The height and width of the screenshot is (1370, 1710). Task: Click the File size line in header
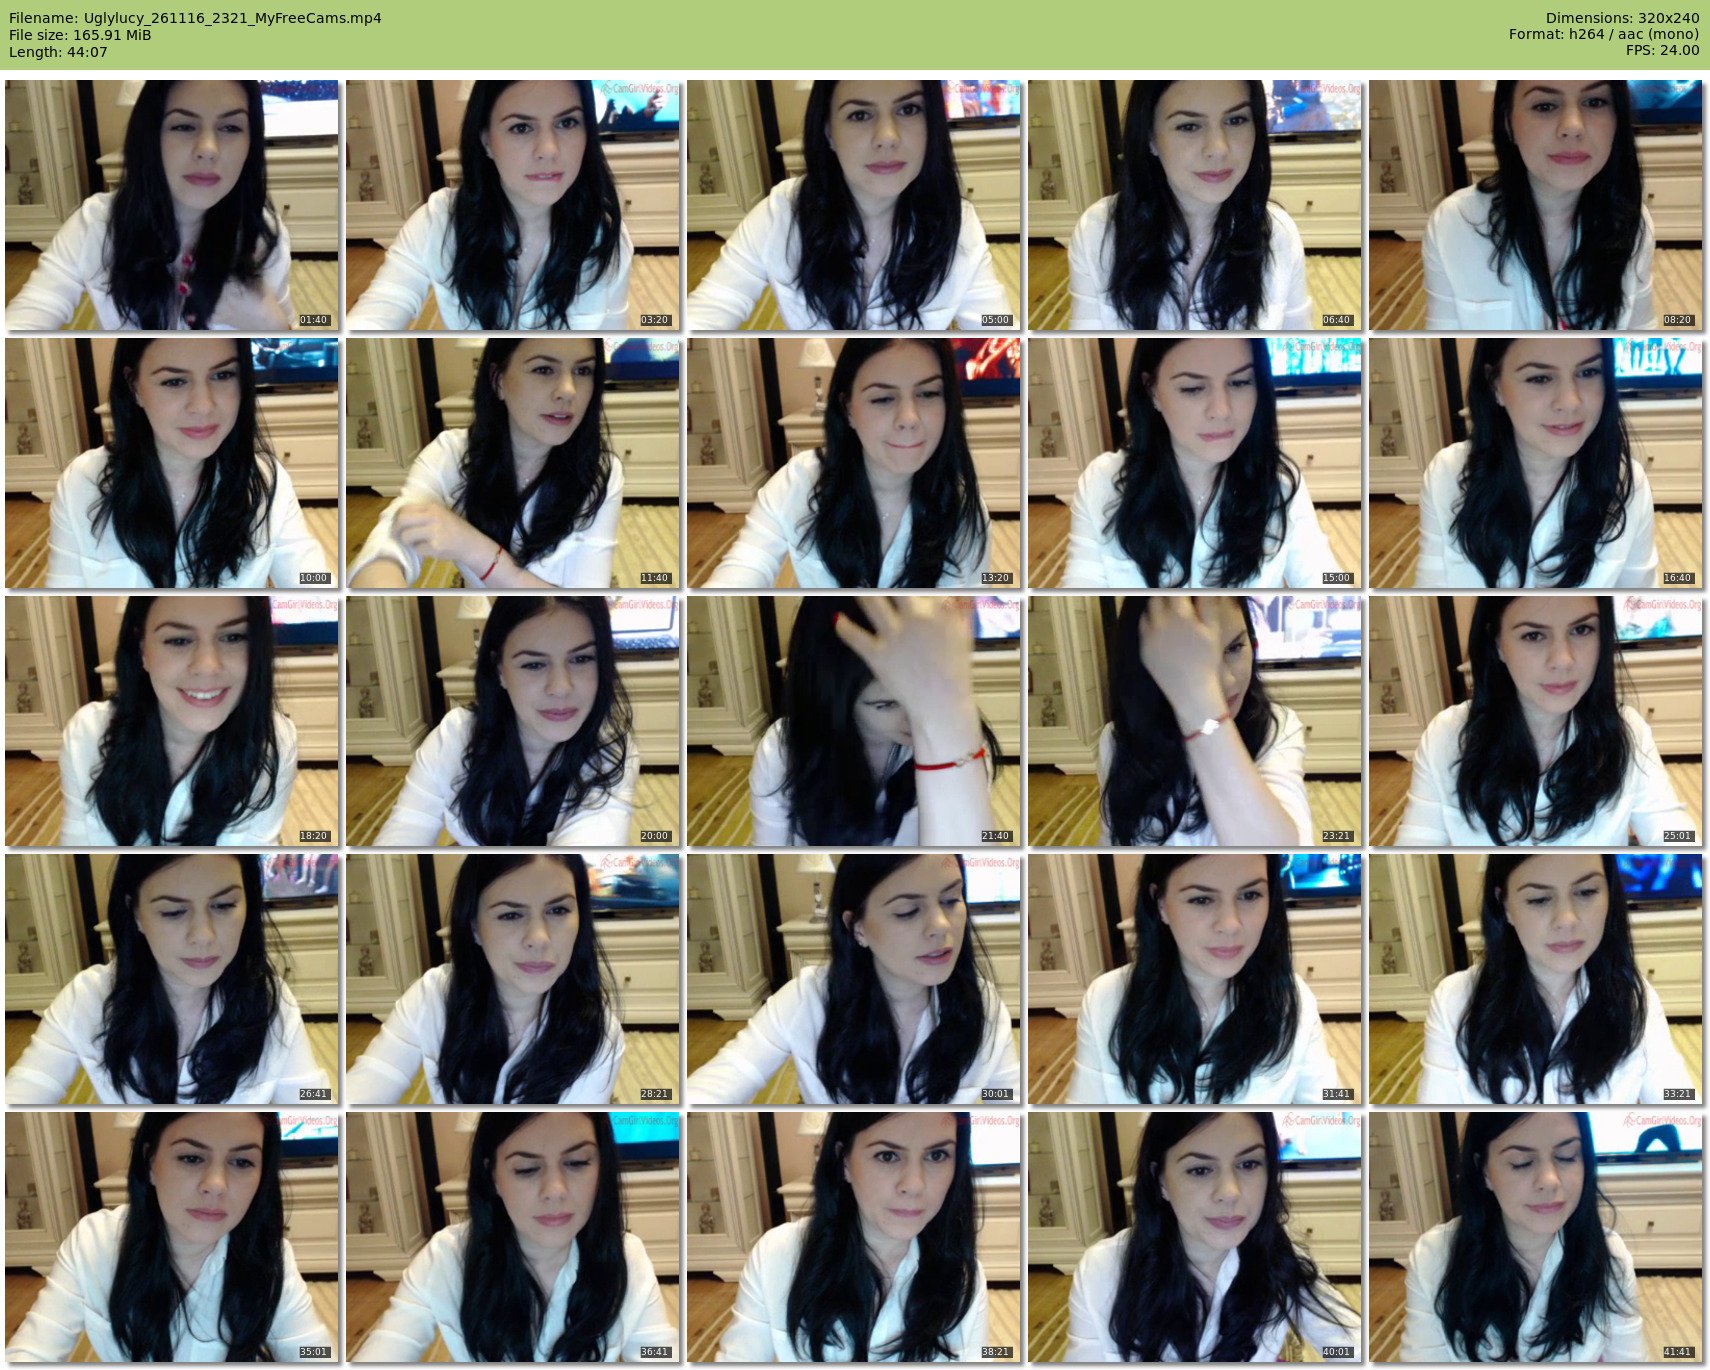80,35
